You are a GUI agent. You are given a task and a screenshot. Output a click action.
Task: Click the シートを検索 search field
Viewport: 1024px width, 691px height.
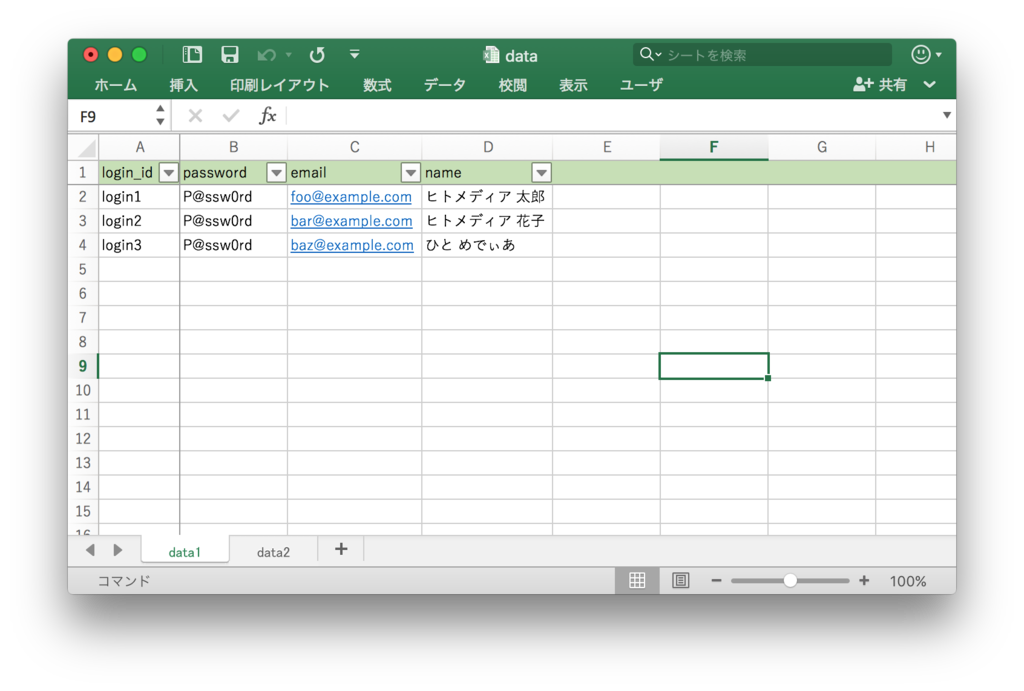point(770,55)
